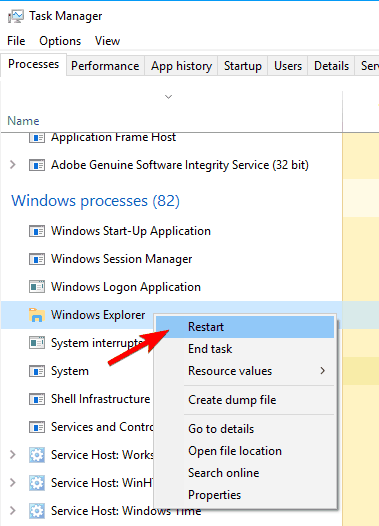Click the sort chevron above the Name column
The image size is (379, 526).
tap(168, 97)
